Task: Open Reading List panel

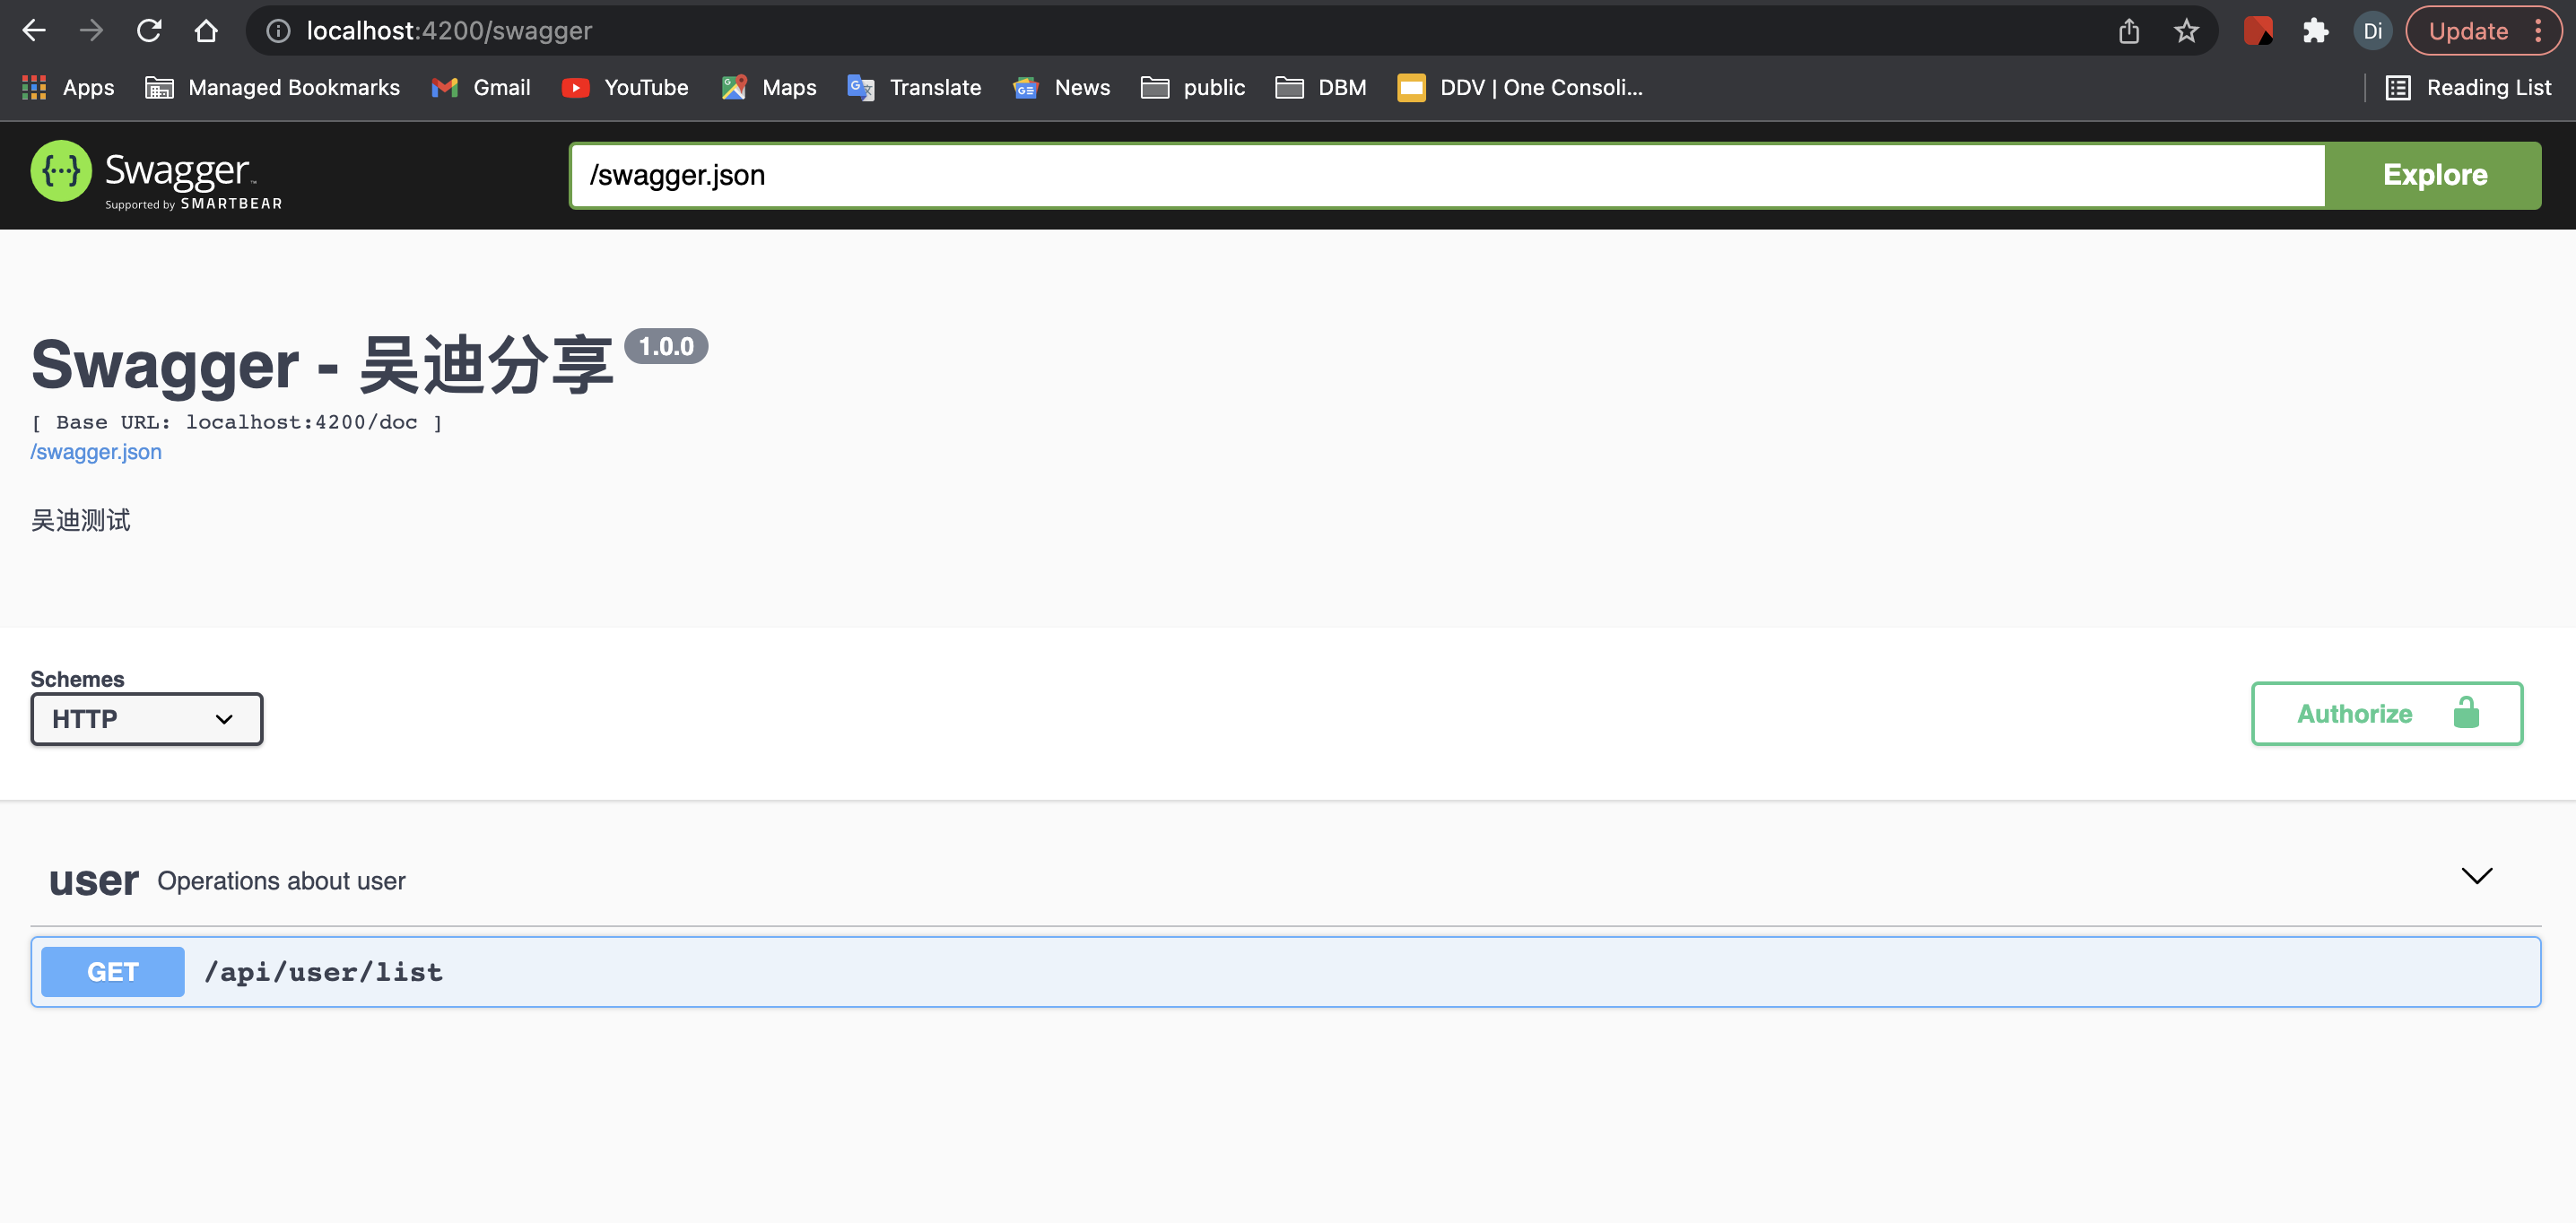Action: [x=2468, y=88]
